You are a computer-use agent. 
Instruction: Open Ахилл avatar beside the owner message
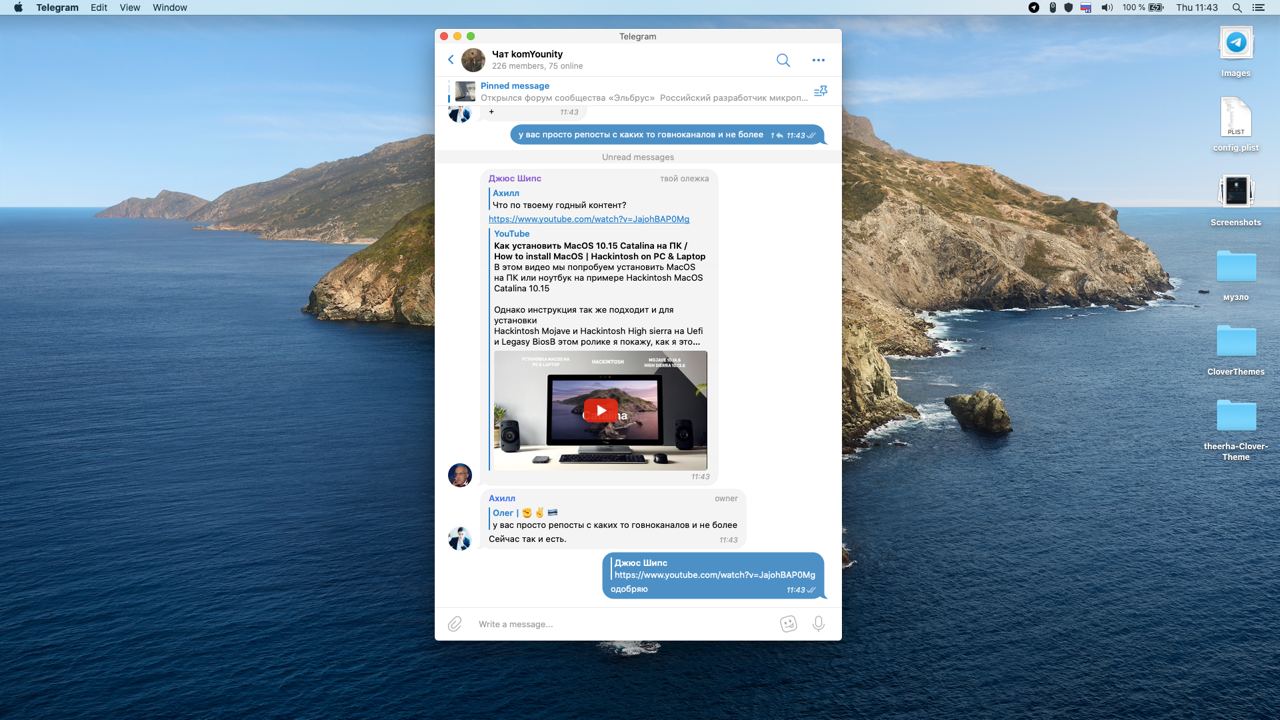[459, 538]
